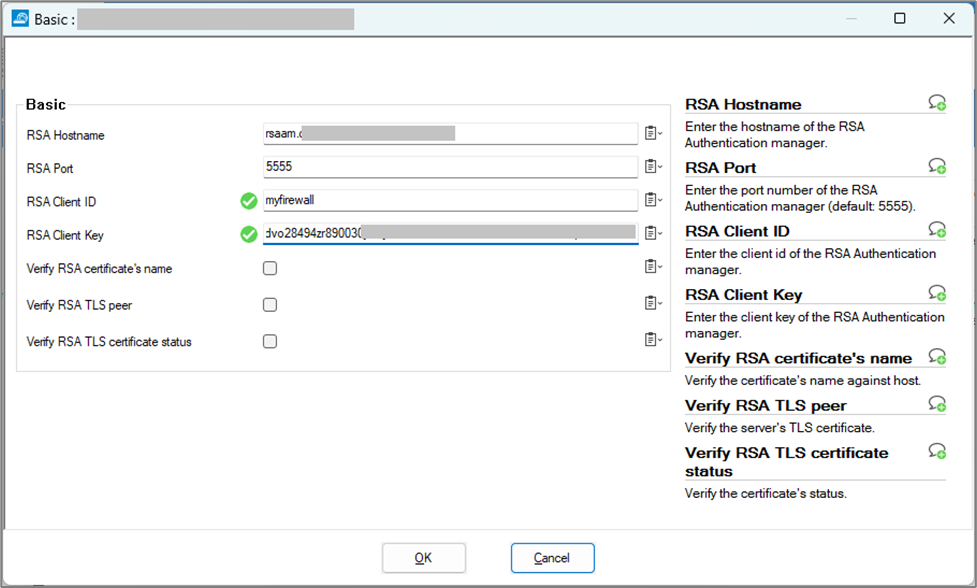Image resolution: width=977 pixels, height=588 pixels.
Task: Open clipboard dropdown for RSA Port field
Action: 653,166
